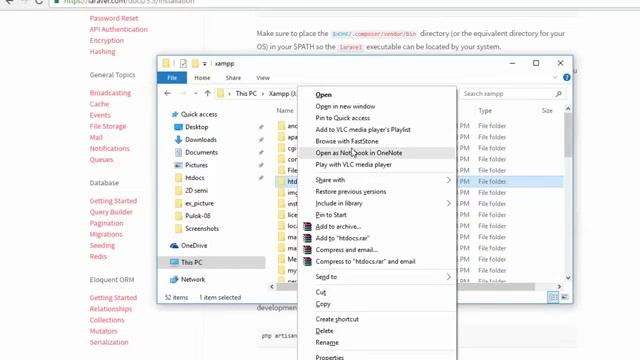The image size is (640, 360).
Task: Click the new folder icon in title bar
Action: [x=195, y=63]
